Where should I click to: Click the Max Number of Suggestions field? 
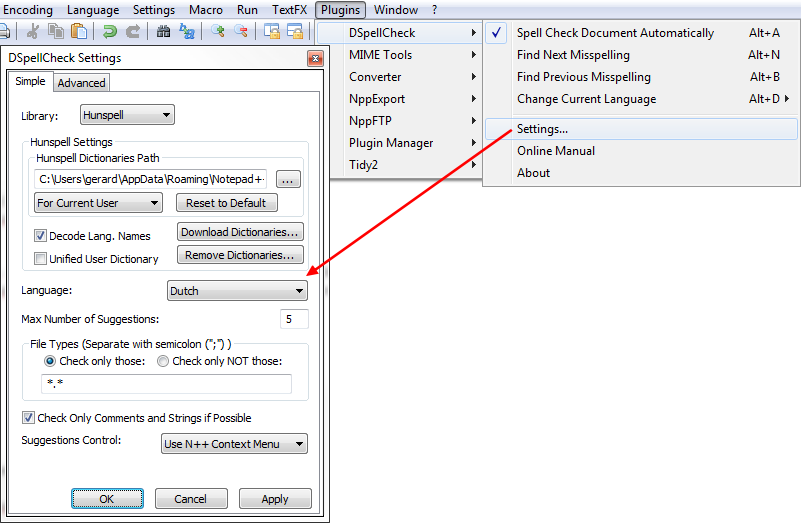point(294,320)
